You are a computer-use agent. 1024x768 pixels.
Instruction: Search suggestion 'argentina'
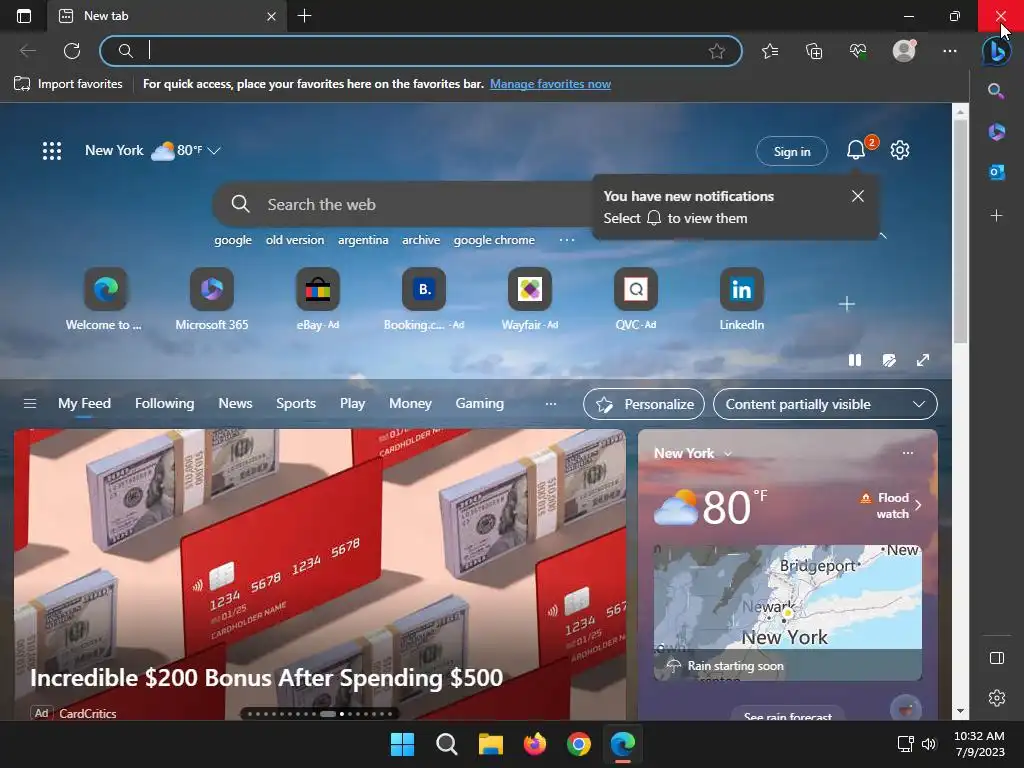[x=363, y=240]
